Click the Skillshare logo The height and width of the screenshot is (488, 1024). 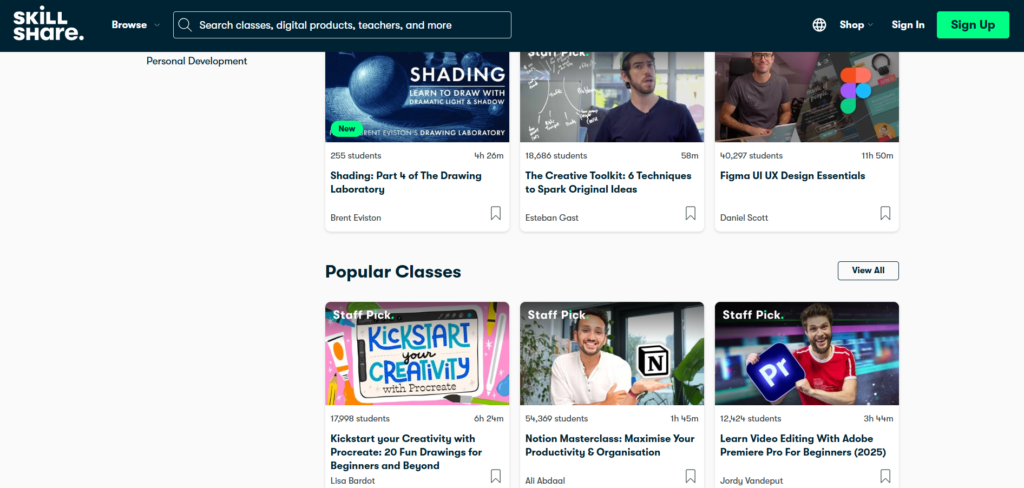coord(48,25)
